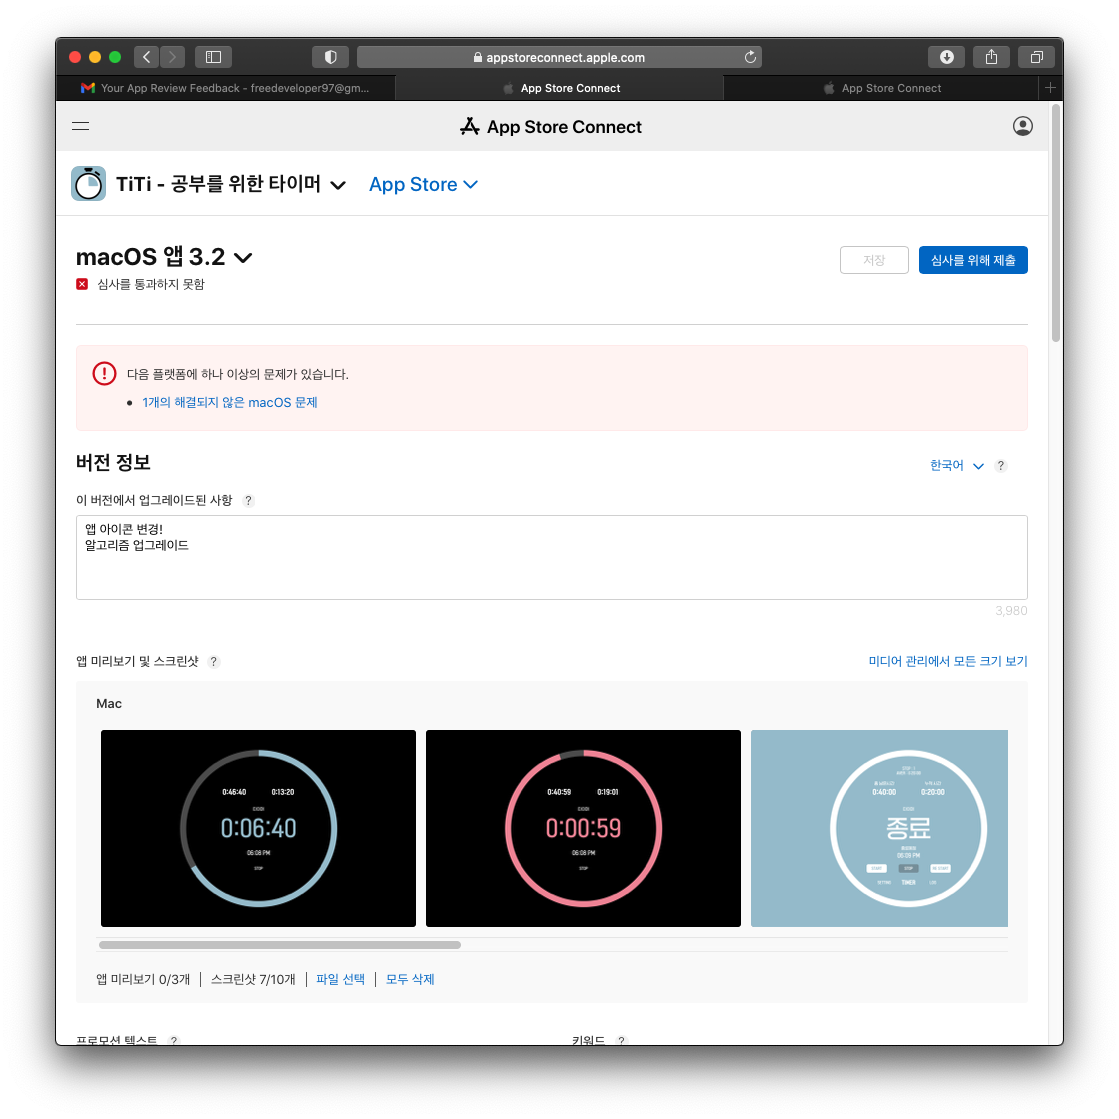Select the 0:06:40 blue timer screenshot
This screenshot has height=1119, width=1119.
[258, 829]
